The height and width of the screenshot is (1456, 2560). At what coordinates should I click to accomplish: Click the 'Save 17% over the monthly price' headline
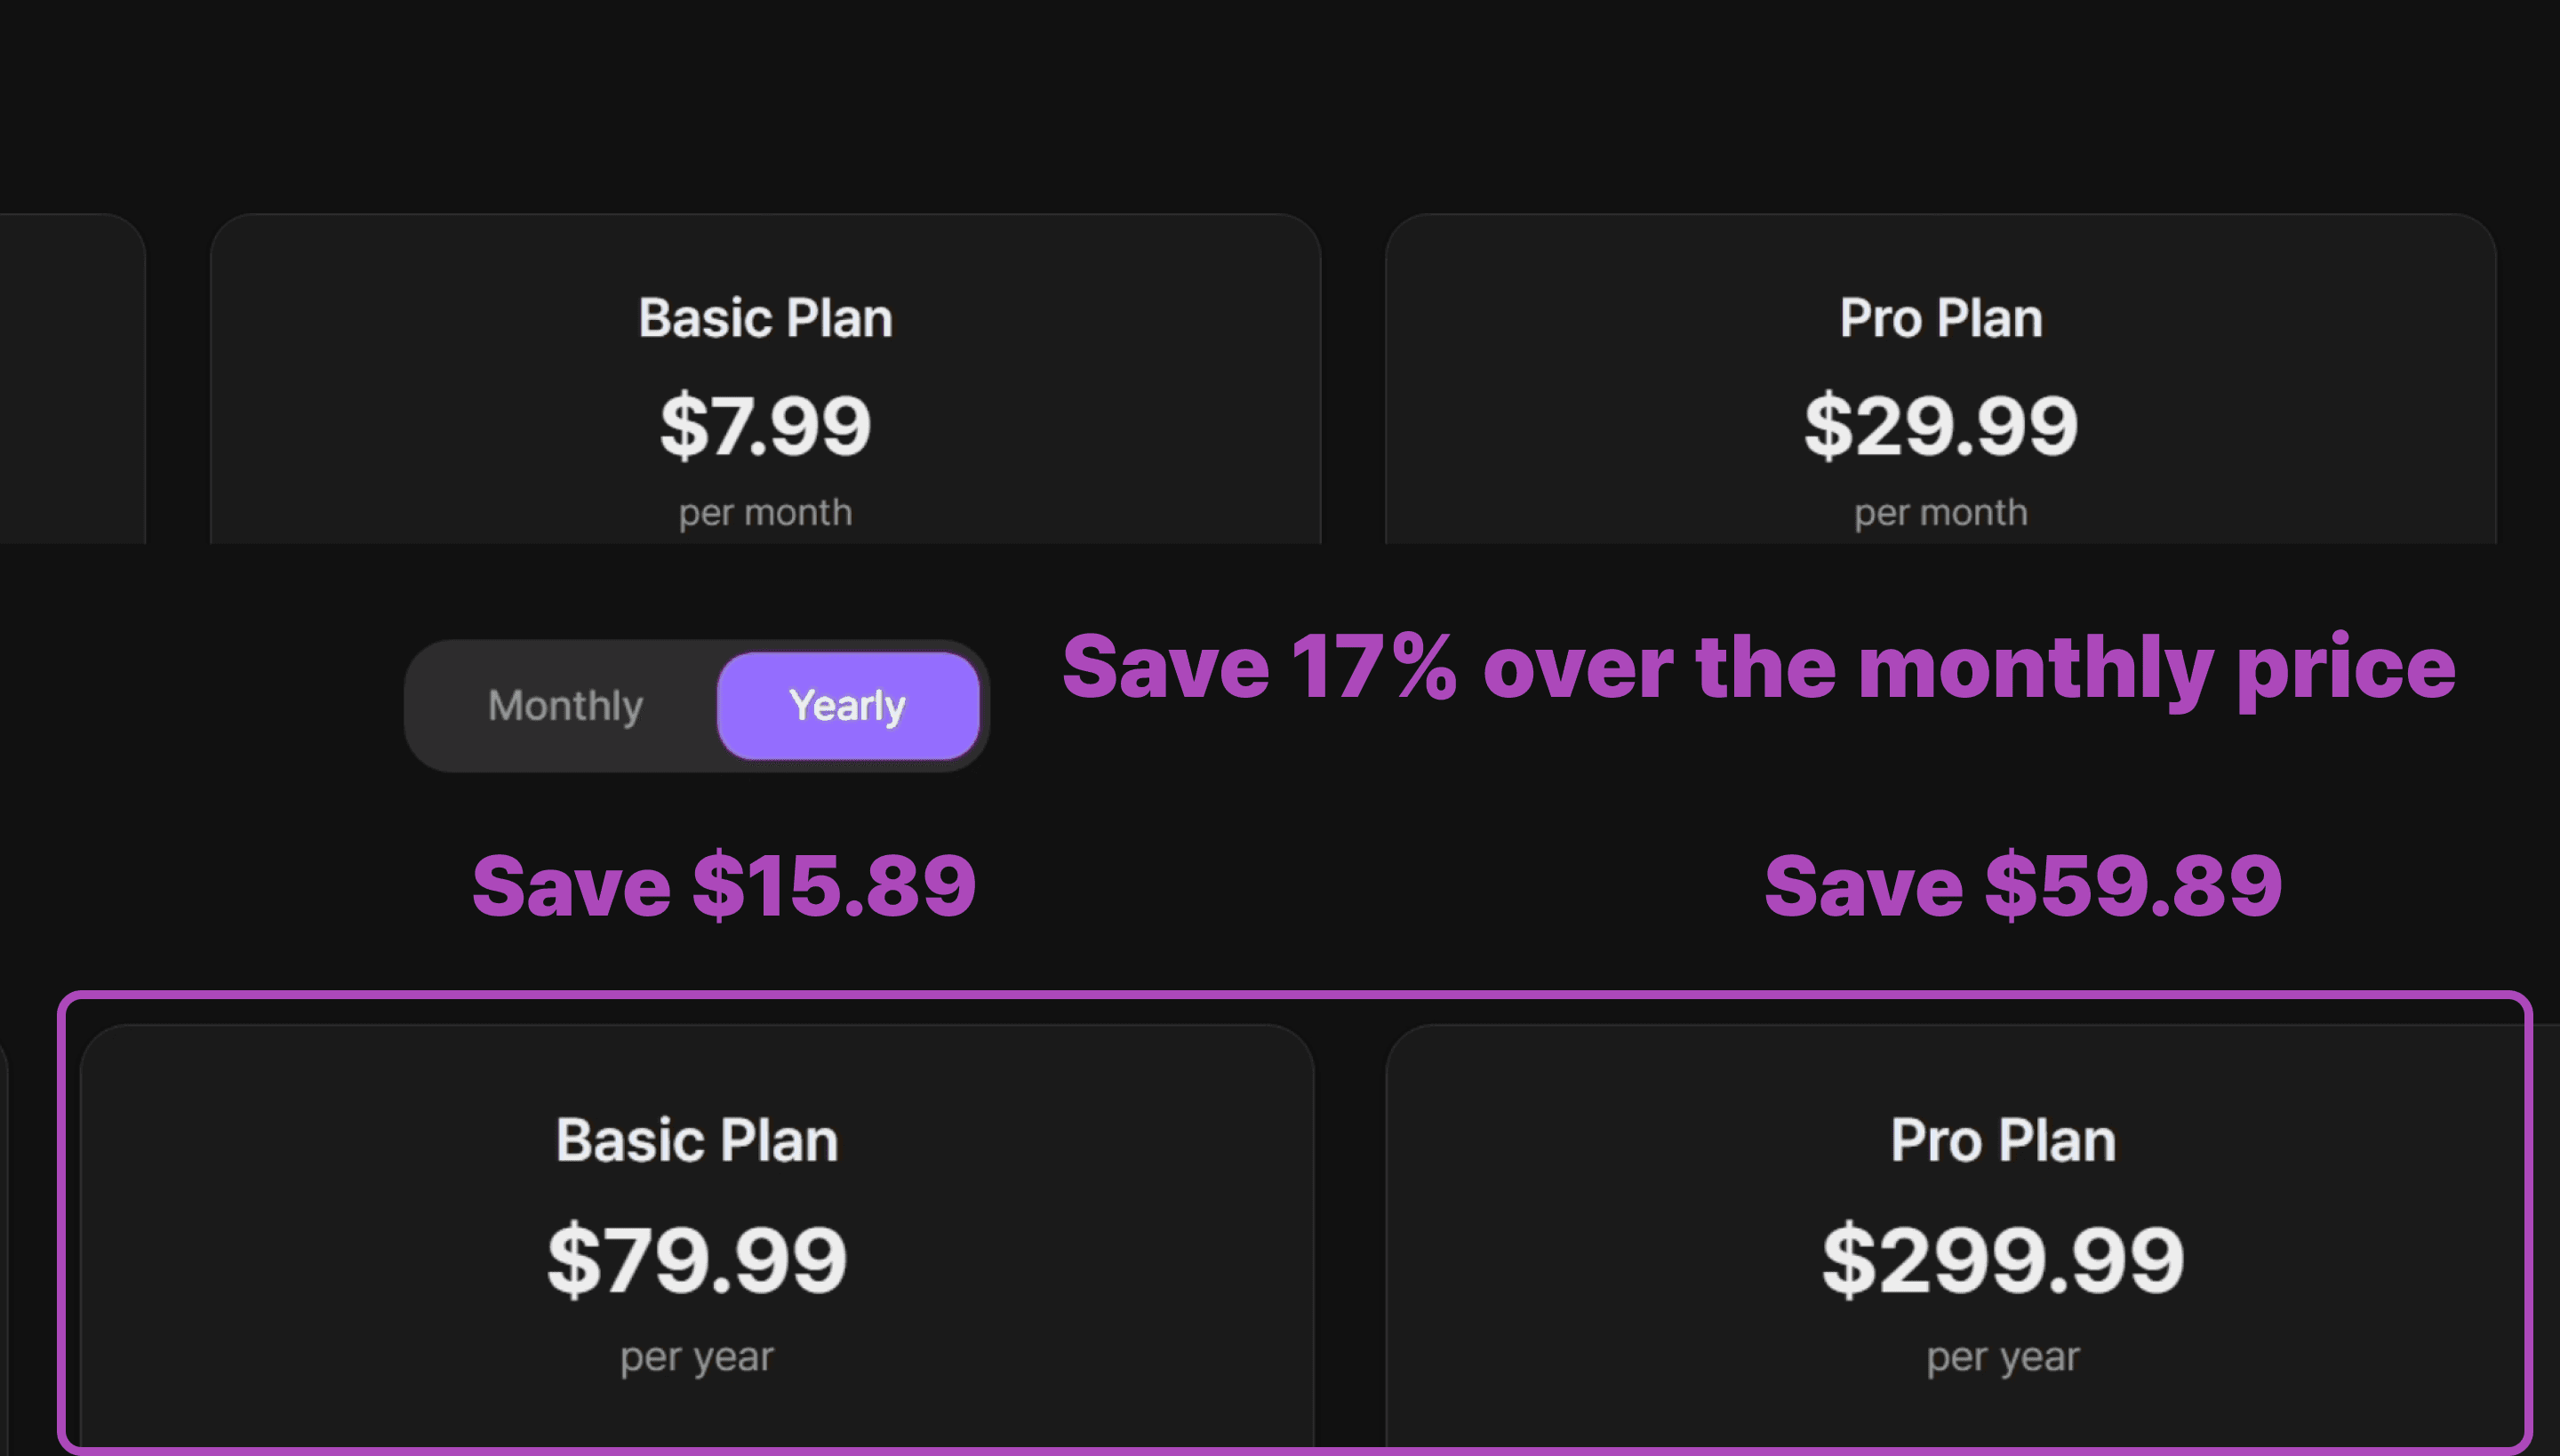click(x=1758, y=668)
